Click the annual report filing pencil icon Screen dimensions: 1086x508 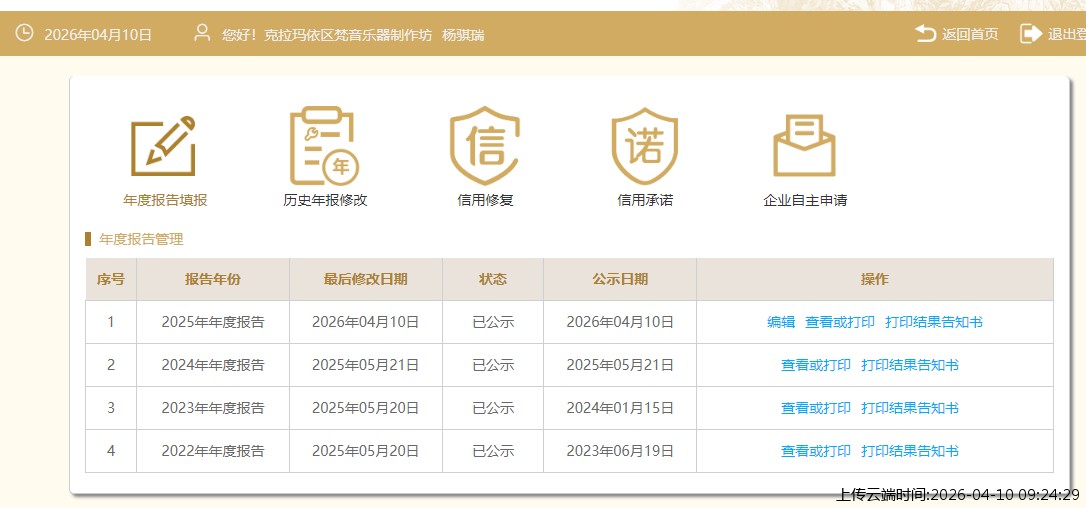tap(164, 146)
